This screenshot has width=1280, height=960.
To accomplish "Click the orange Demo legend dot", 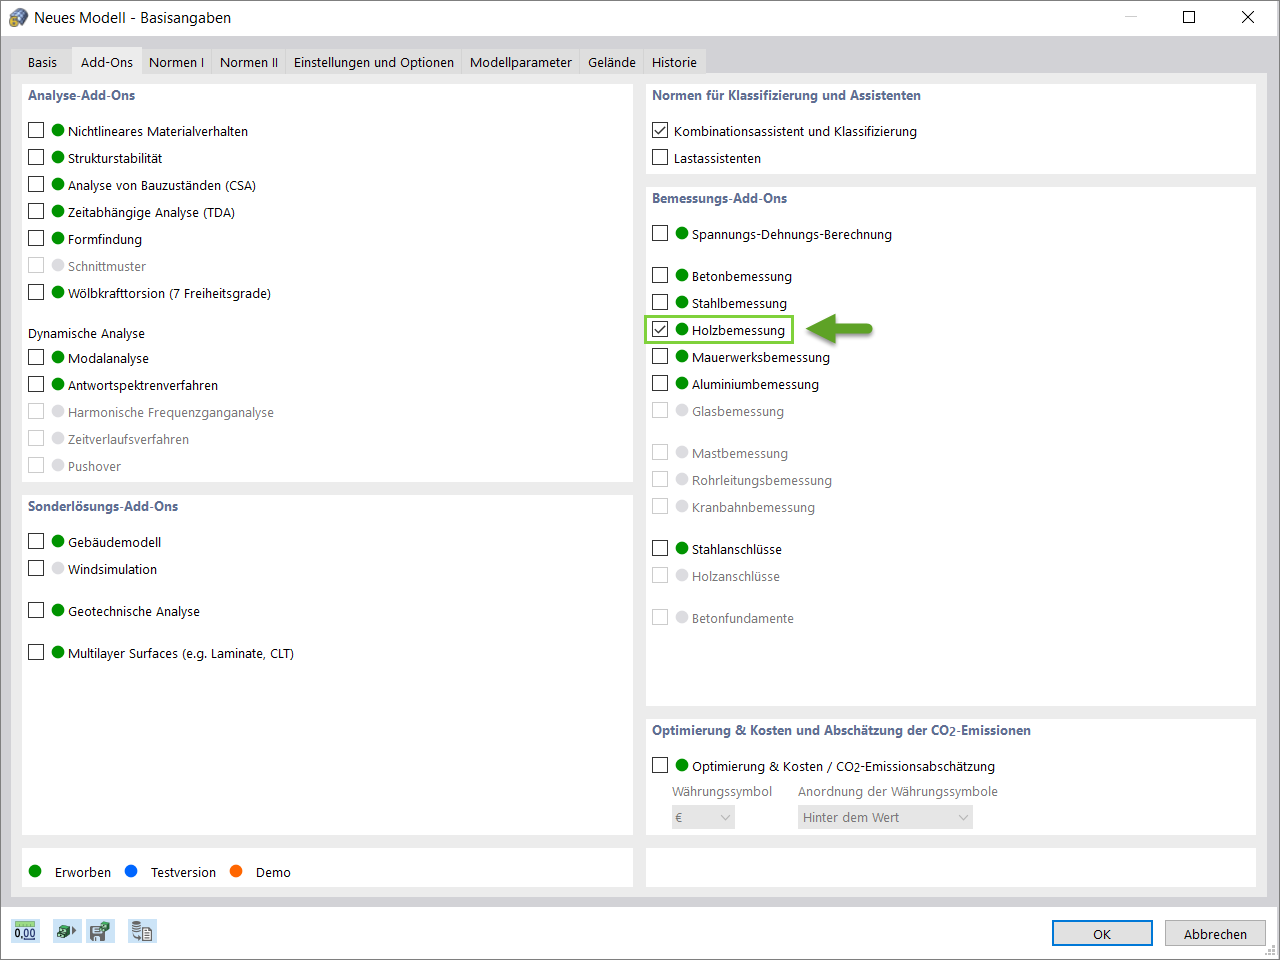I will 236,872.
